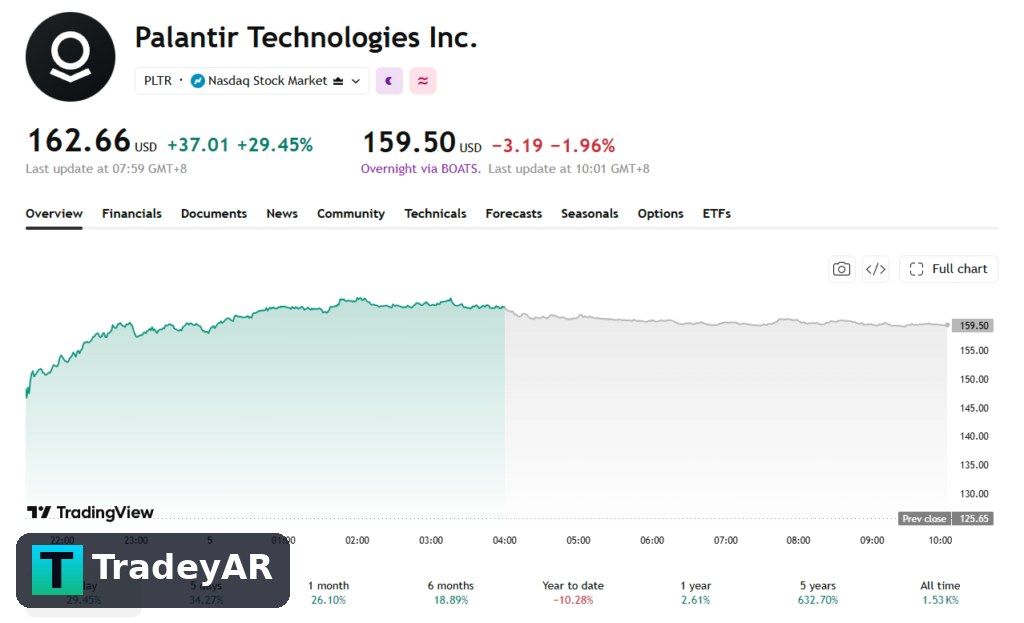Switch to the Financials tab
This screenshot has width=1024, height=623.
[131, 214]
